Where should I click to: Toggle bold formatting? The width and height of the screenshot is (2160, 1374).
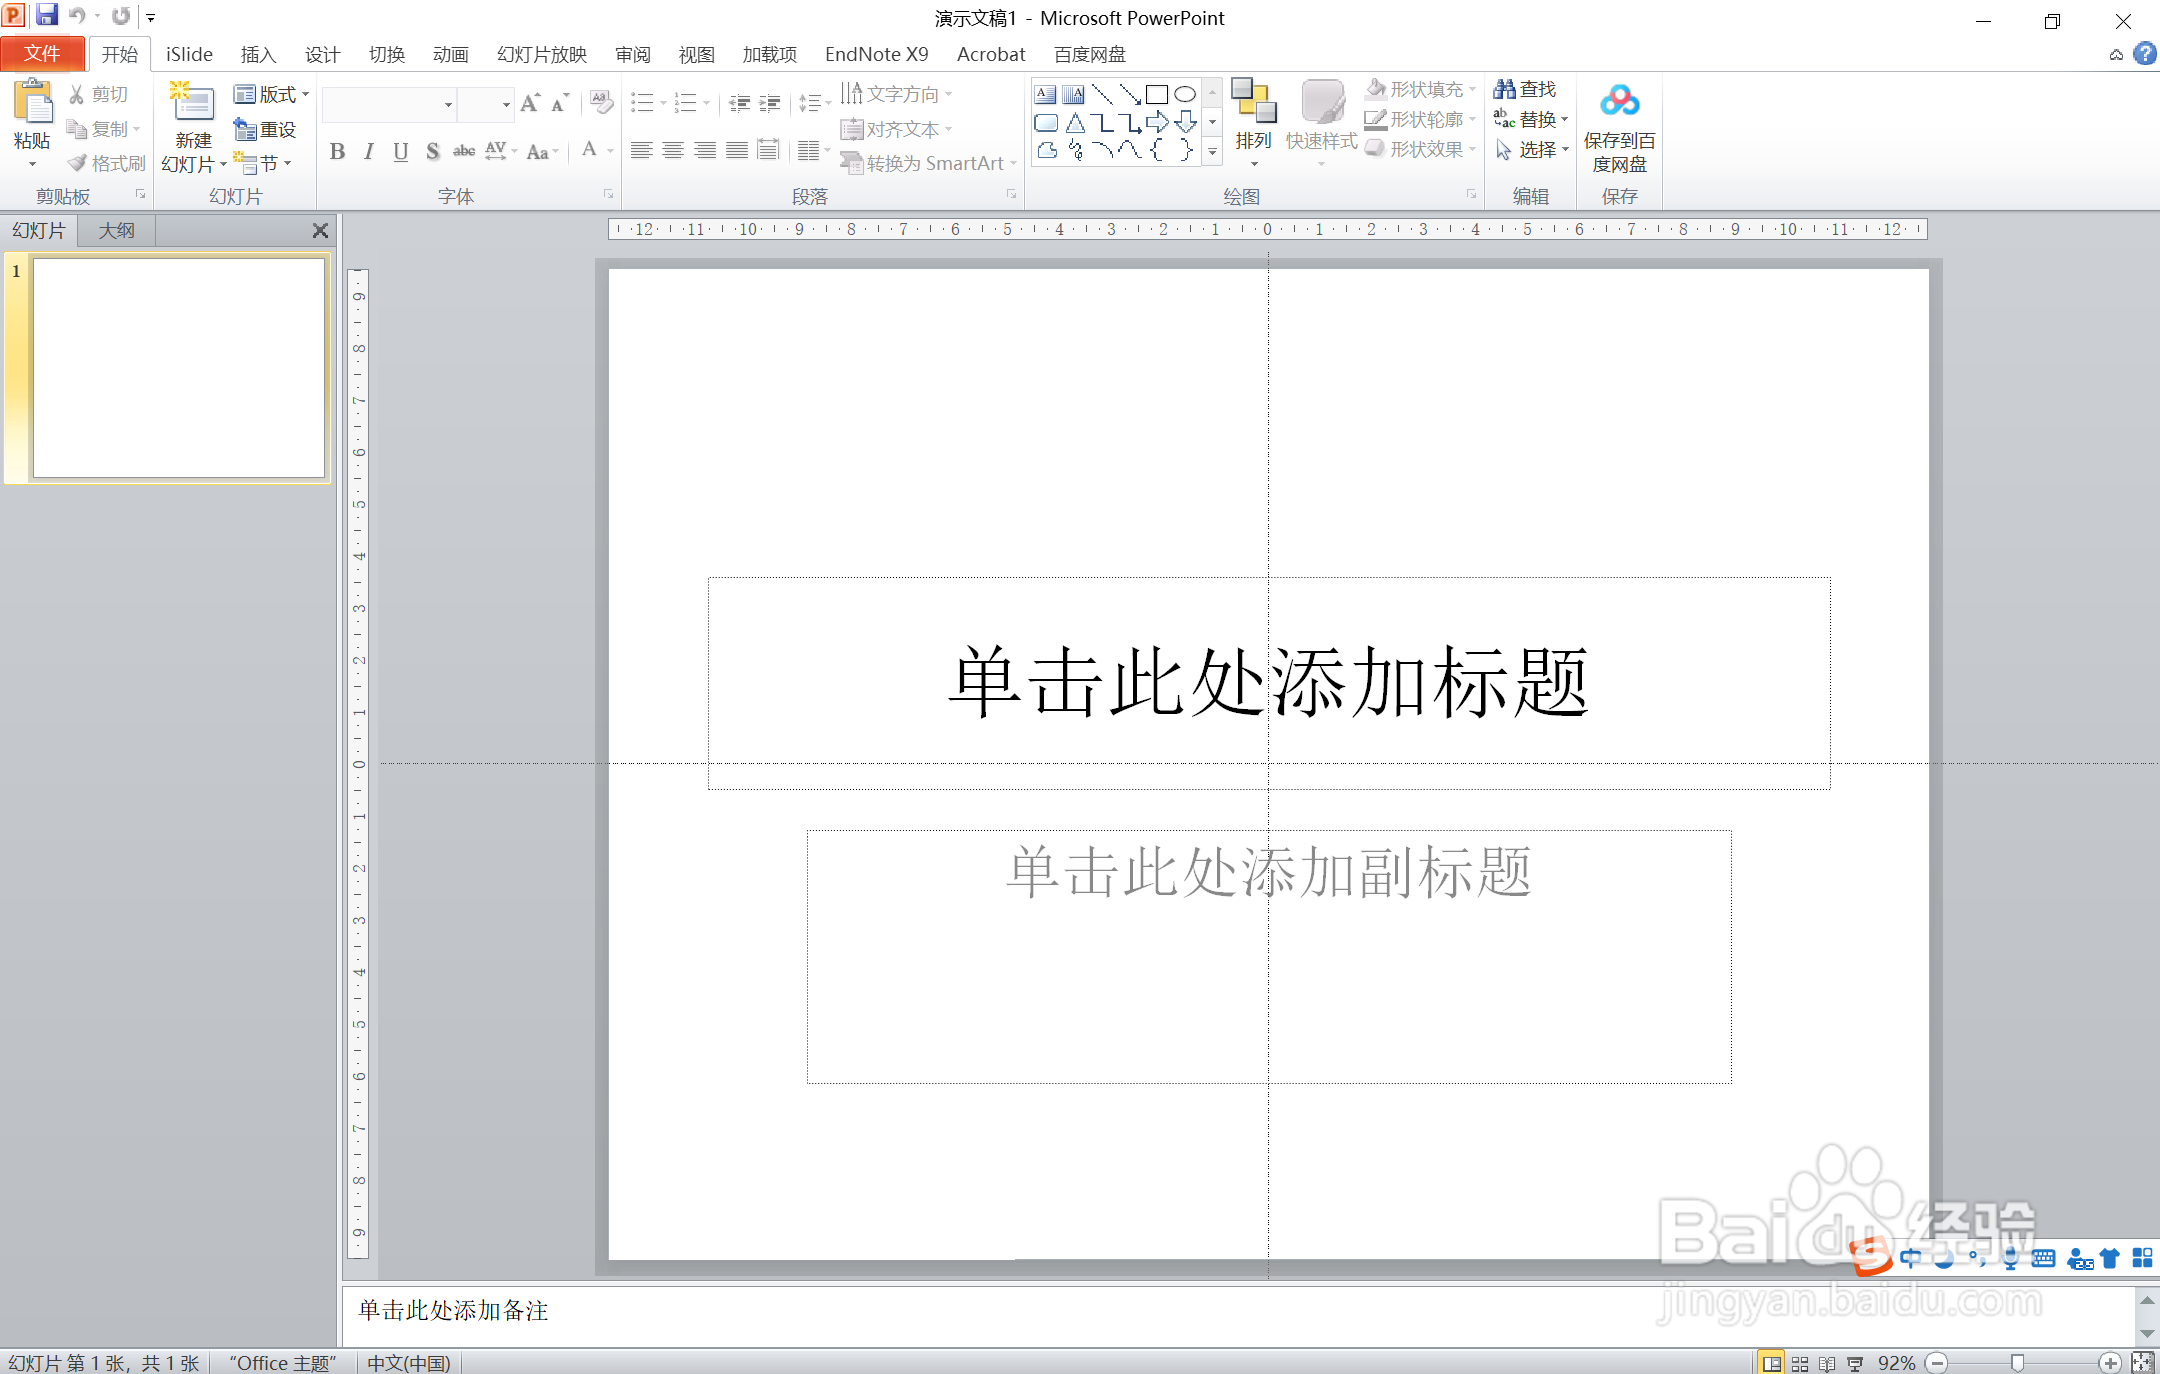(336, 151)
